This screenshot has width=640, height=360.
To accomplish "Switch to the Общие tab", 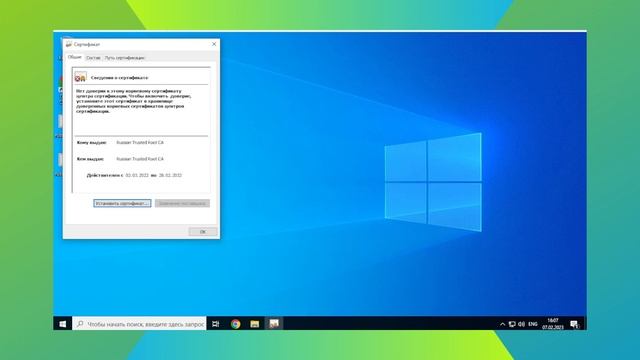I will pyautogui.click(x=74, y=57).
